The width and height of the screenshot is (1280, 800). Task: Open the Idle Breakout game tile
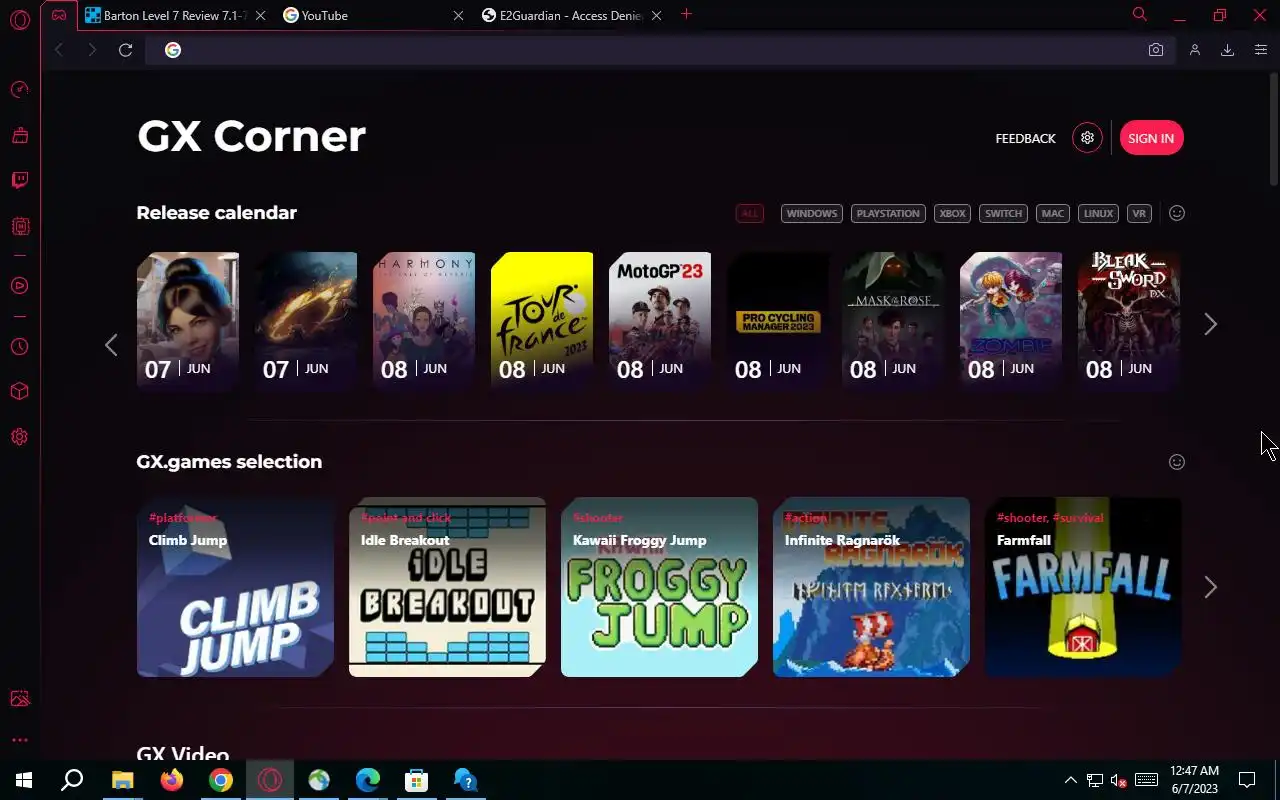447,587
